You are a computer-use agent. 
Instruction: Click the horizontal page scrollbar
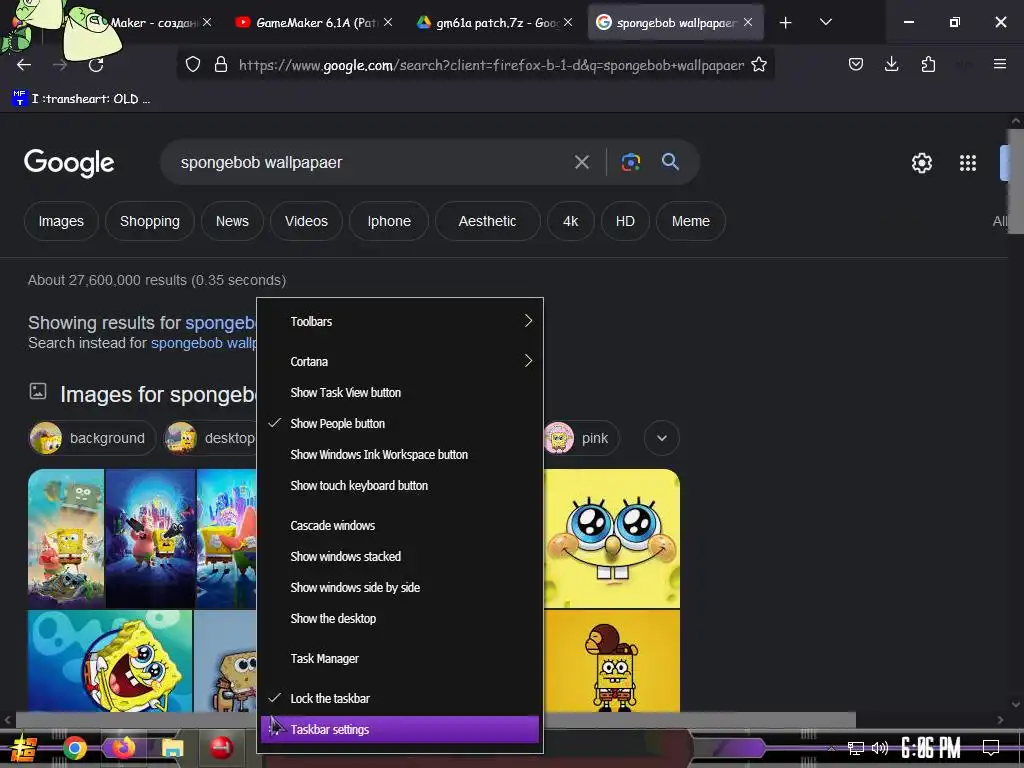[436, 720]
